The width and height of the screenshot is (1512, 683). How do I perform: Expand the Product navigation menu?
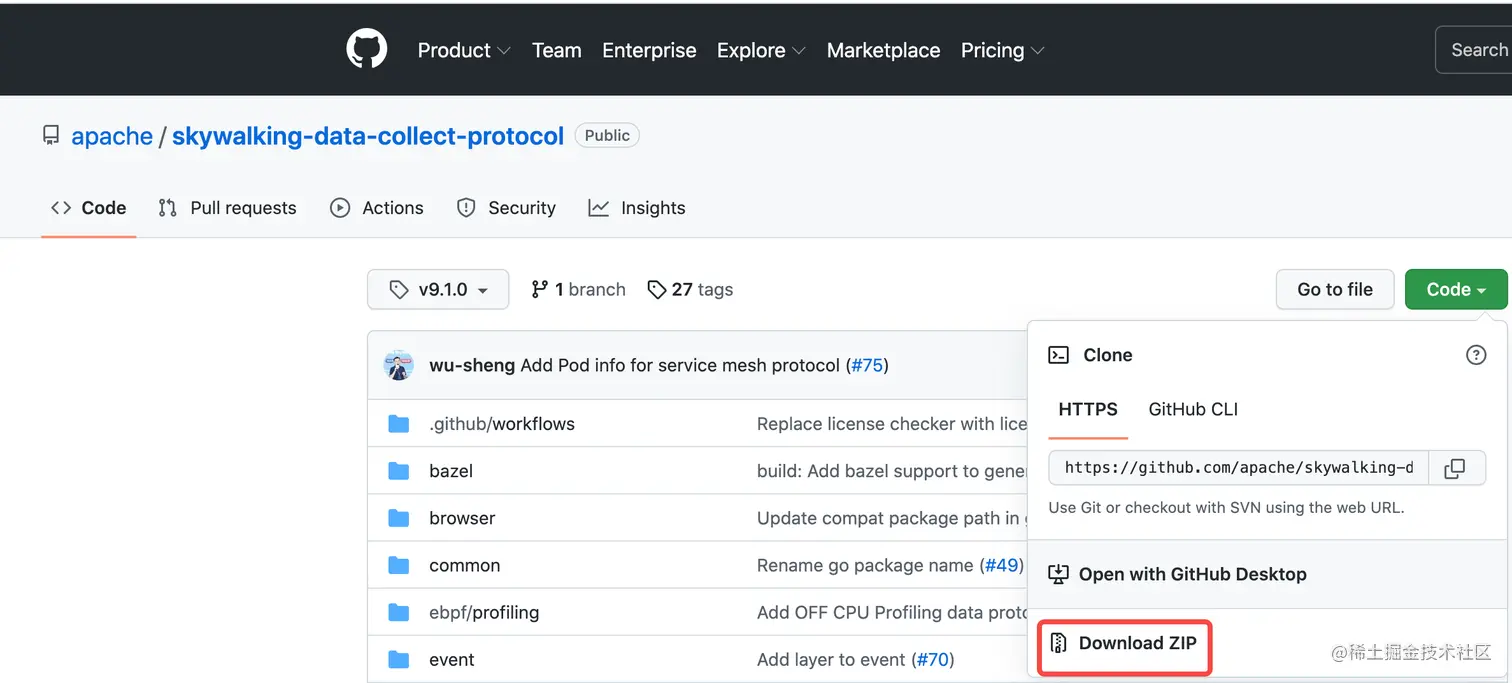[464, 50]
